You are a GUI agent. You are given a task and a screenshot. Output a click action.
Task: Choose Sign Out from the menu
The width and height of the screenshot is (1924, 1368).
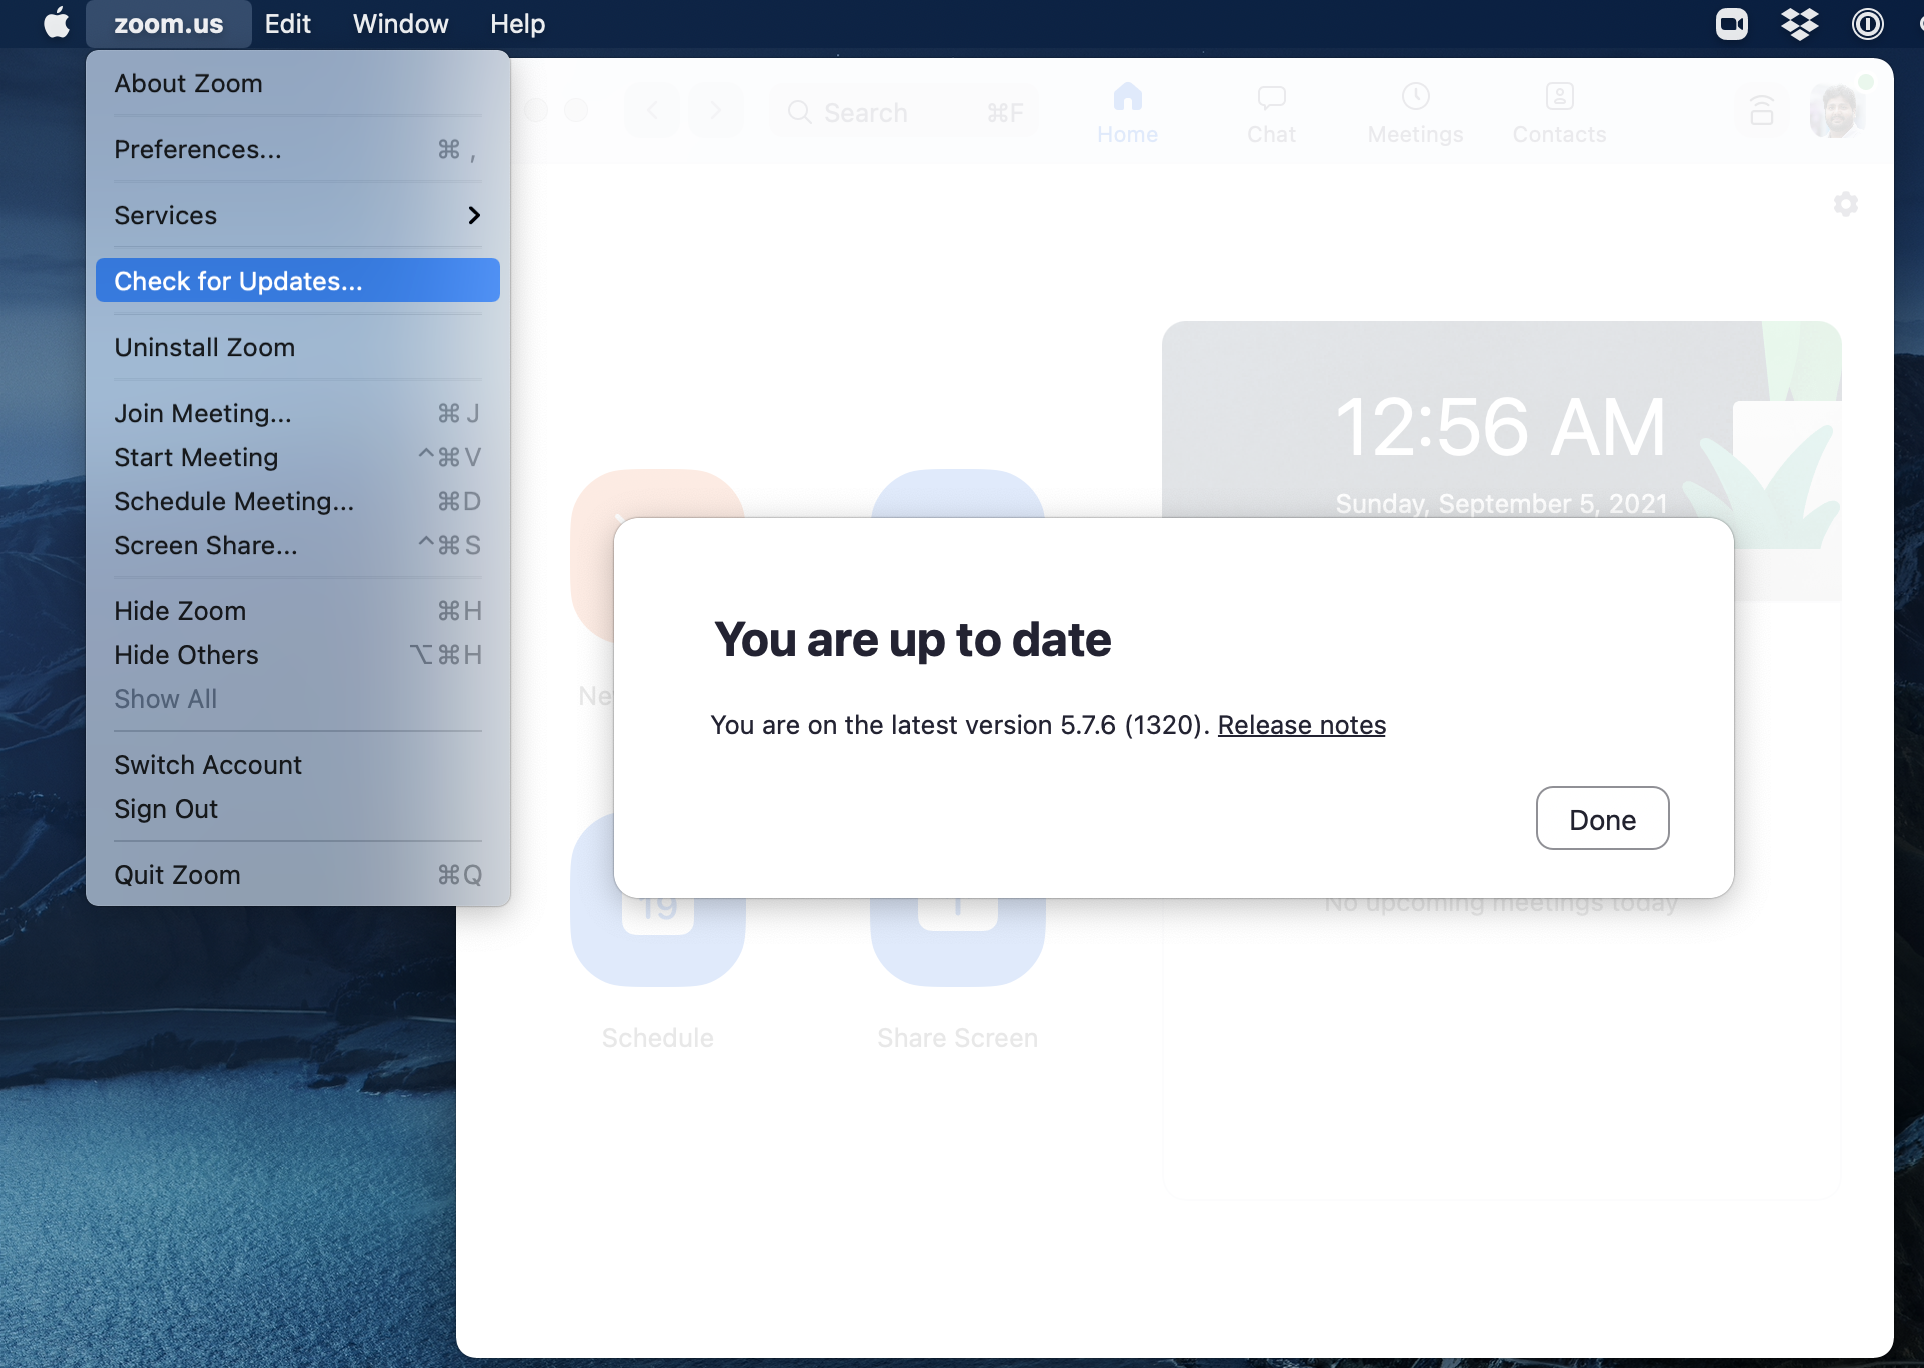pos(166,809)
